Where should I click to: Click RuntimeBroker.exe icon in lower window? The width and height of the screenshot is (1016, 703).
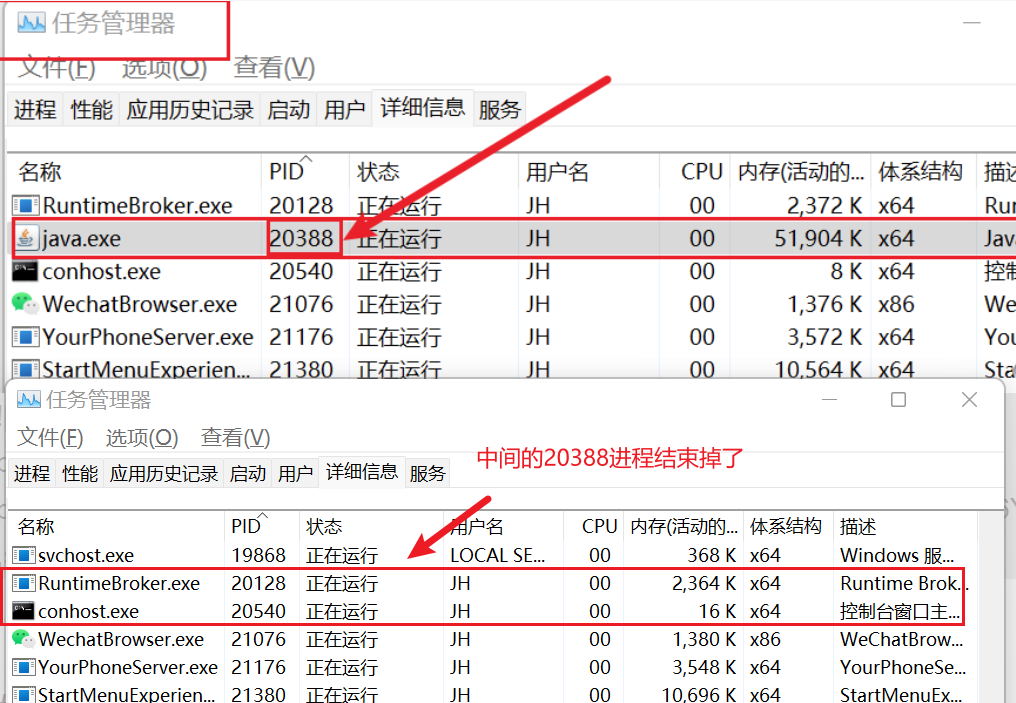24,583
